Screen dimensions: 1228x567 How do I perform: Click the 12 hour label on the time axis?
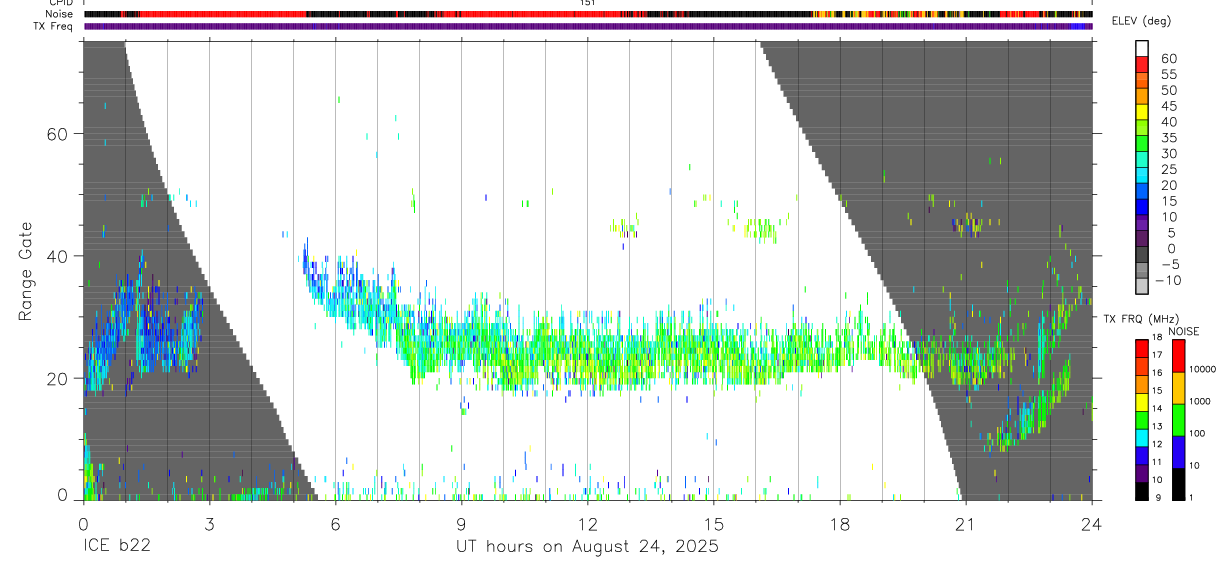pos(588,523)
